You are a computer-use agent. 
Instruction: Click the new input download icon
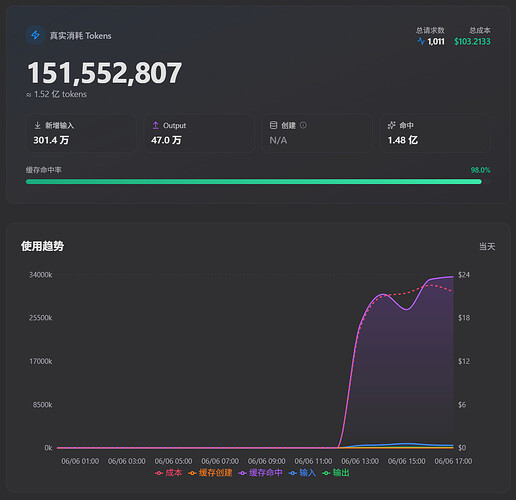37,125
